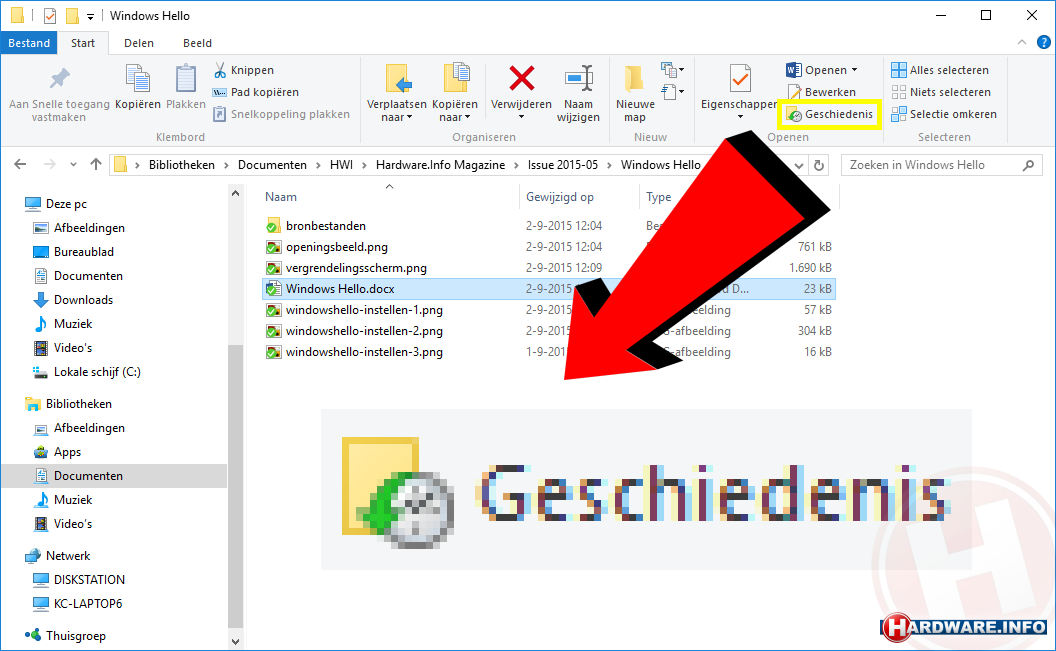
Task: Select the file vergrendelingsscherm.png
Action: pos(356,268)
